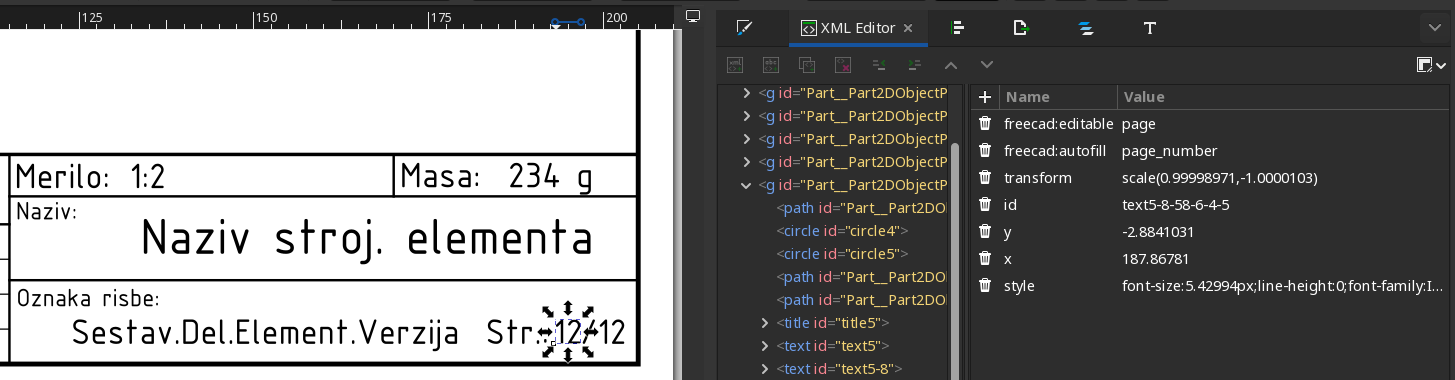Expand the second g Part2DObject node
1455x380 pixels.
point(746,116)
